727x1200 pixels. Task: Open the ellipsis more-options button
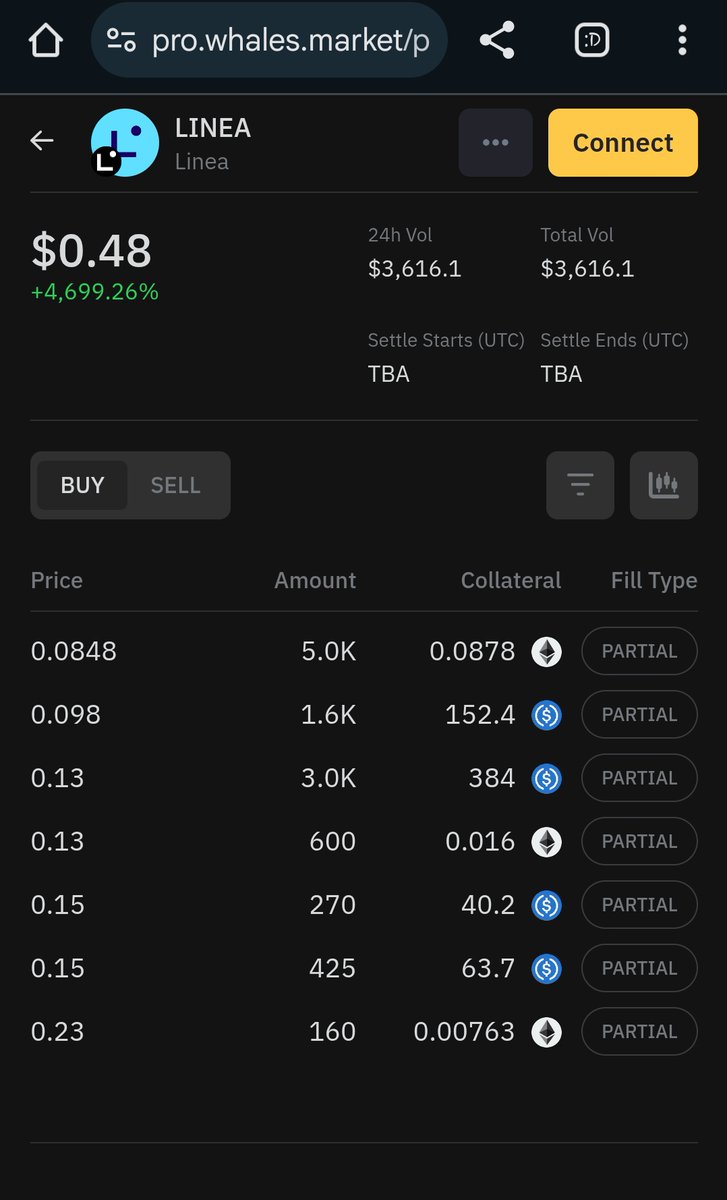pos(495,143)
